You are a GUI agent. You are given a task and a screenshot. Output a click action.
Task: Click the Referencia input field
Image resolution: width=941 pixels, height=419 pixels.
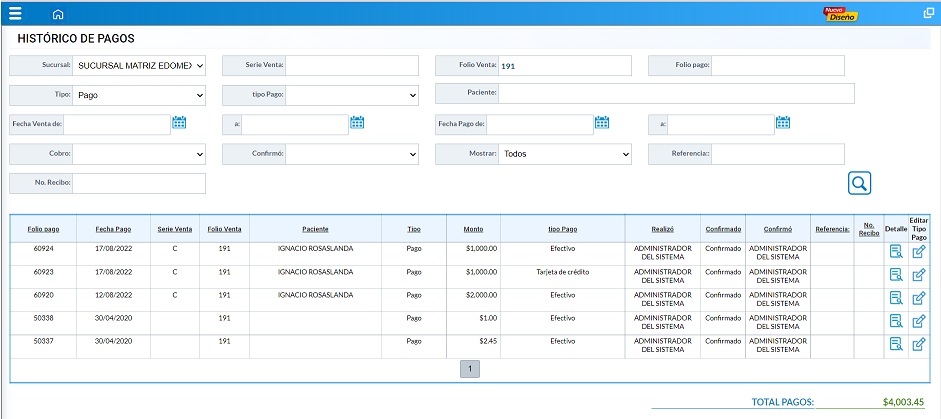[x=778, y=154]
